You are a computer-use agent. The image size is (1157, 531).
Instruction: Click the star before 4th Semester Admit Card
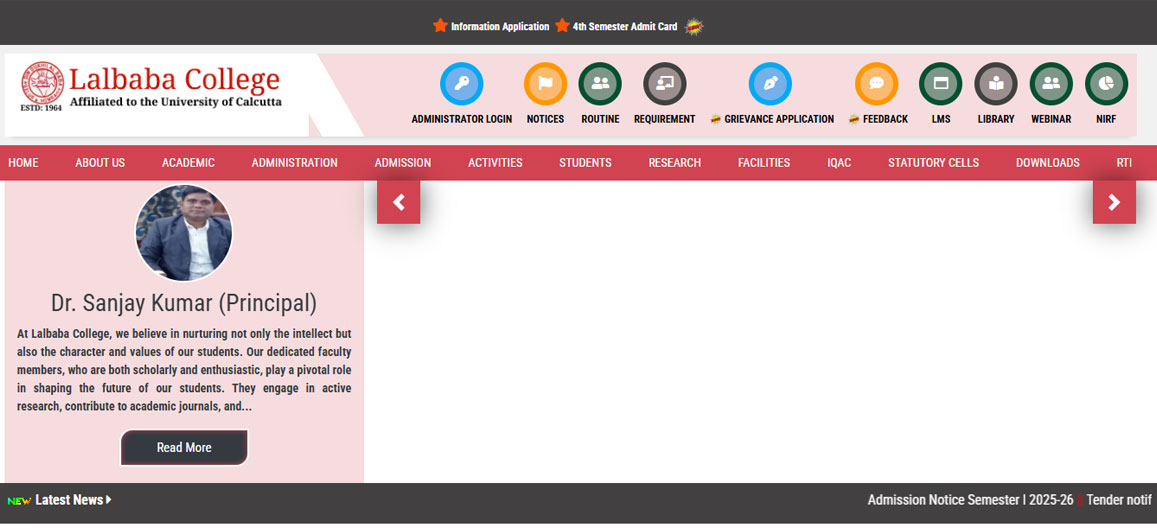[562, 26]
